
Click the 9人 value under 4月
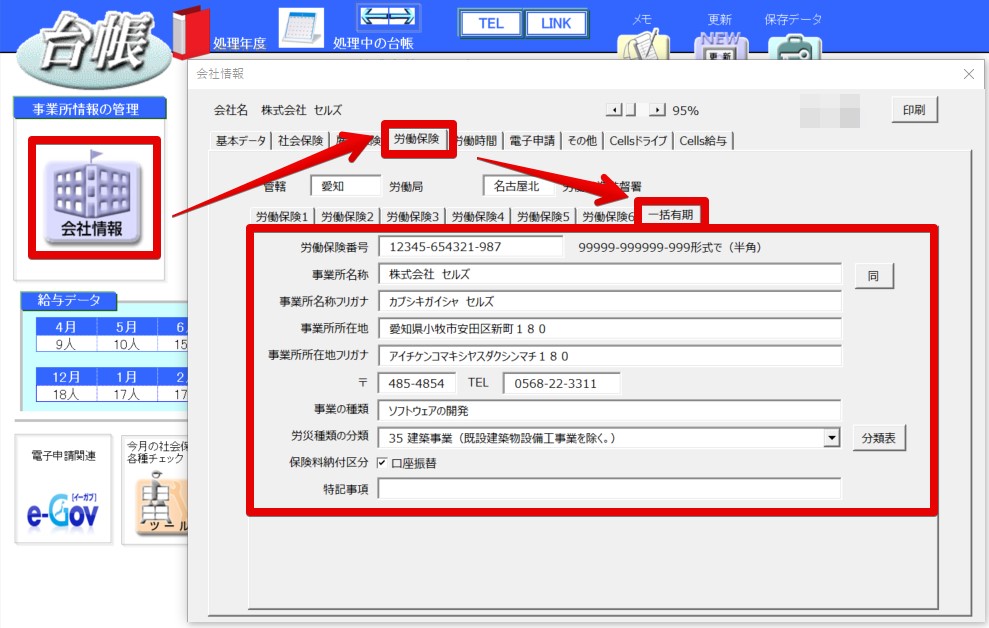[x=66, y=344]
